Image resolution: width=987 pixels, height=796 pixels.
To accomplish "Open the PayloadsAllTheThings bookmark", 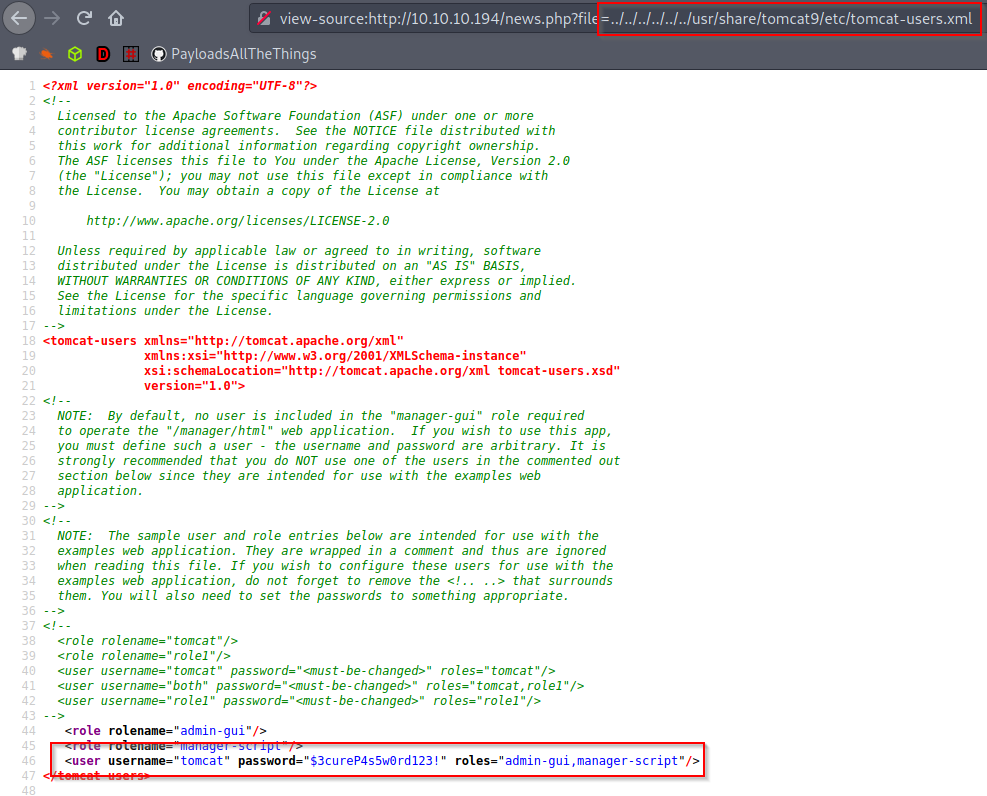I will [x=233, y=54].
